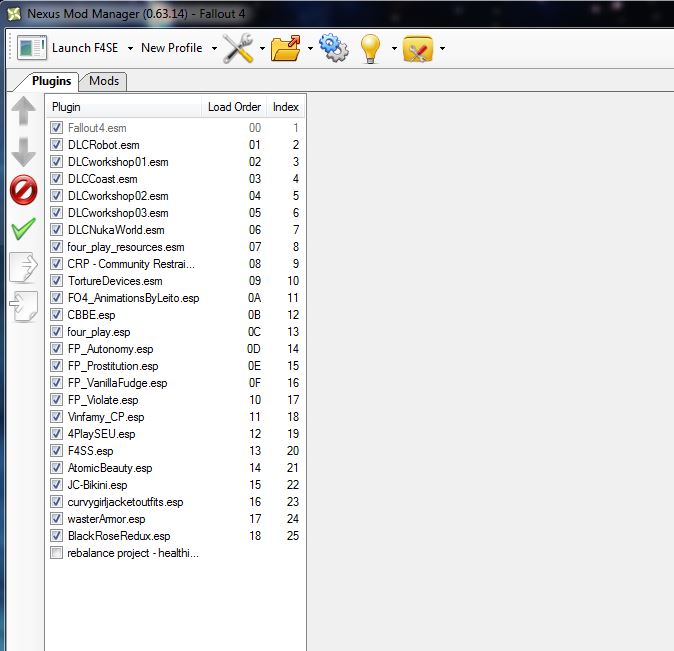674x651 pixels.
Task: Uncheck the CBBE.esp plugin checkbox
Action: pos(57,315)
